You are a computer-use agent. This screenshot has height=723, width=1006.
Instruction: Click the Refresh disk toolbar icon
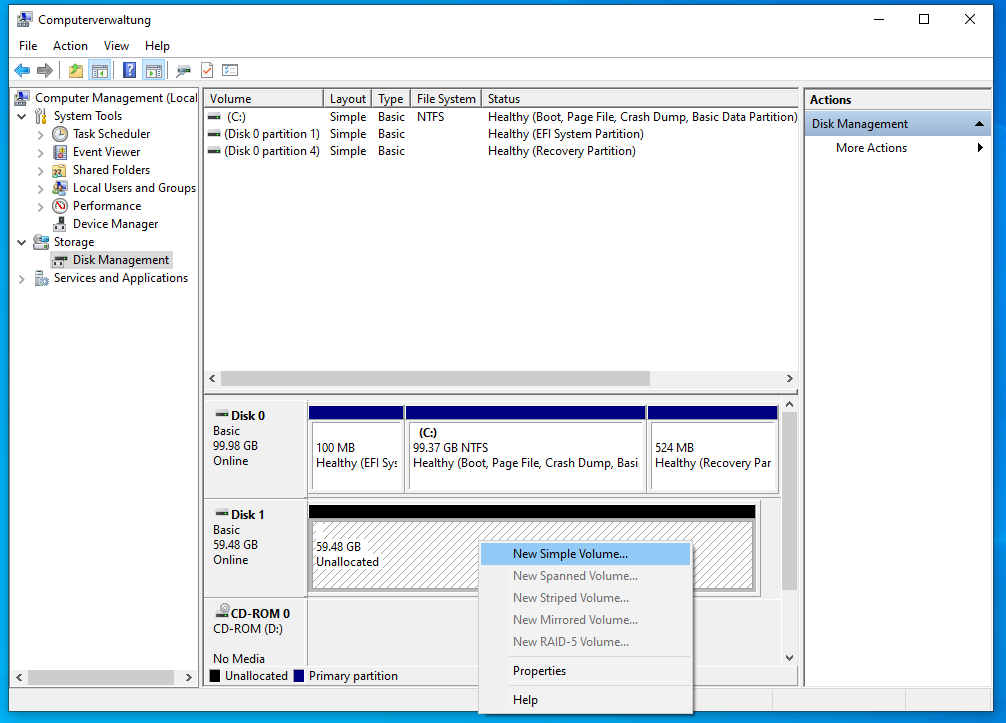pos(183,70)
